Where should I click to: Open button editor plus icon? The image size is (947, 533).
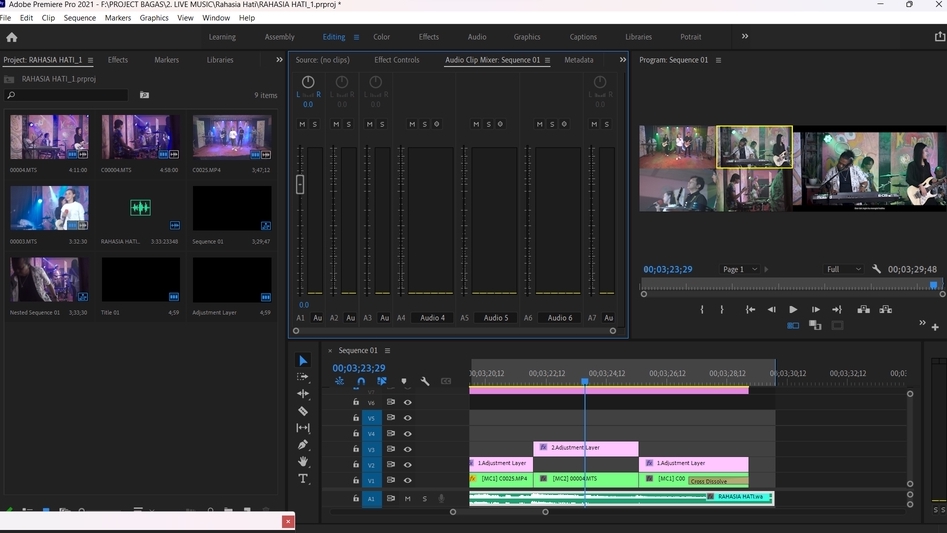click(935, 327)
